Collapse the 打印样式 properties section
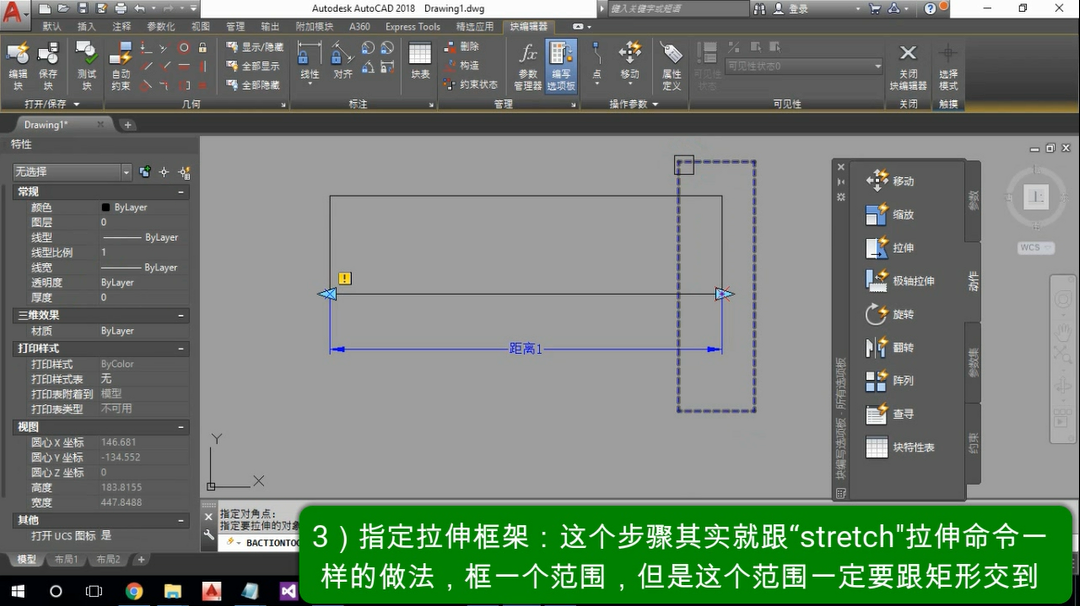 click(181, 348)
